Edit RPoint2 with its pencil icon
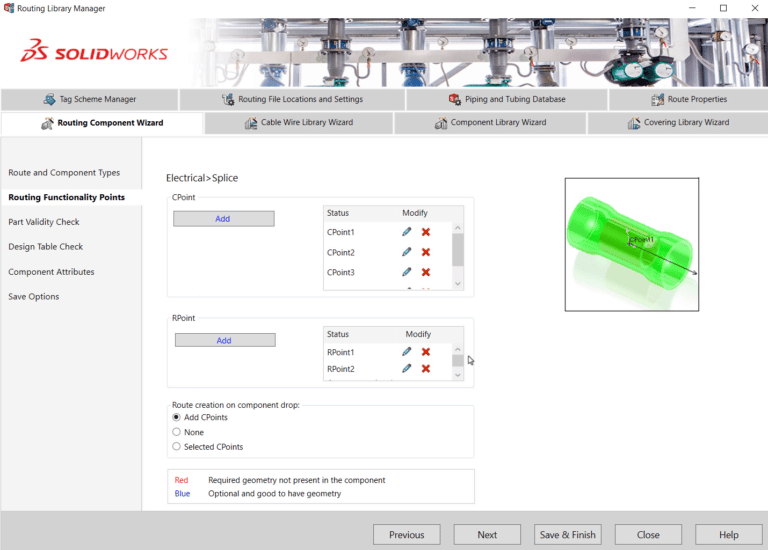The image size is (768, 550). click(407, 368)
